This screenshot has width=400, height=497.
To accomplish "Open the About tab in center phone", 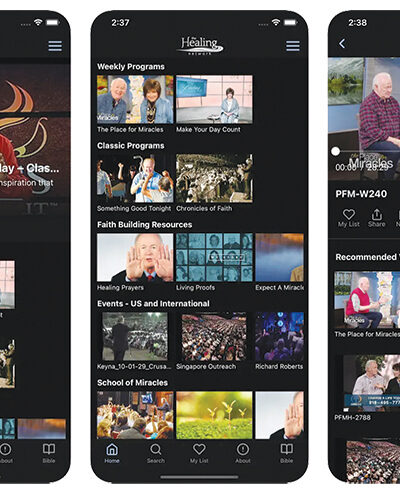I will point(243,453).
